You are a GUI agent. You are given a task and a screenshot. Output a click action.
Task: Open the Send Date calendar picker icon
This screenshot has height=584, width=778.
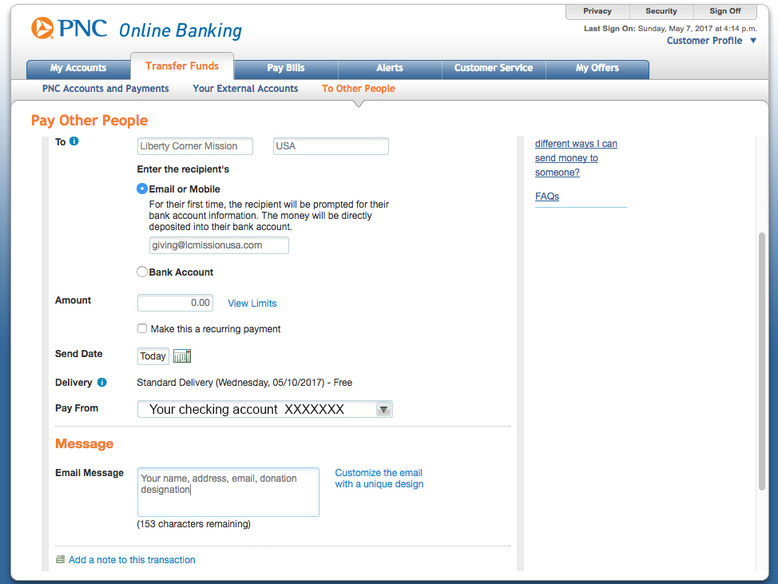182,356
